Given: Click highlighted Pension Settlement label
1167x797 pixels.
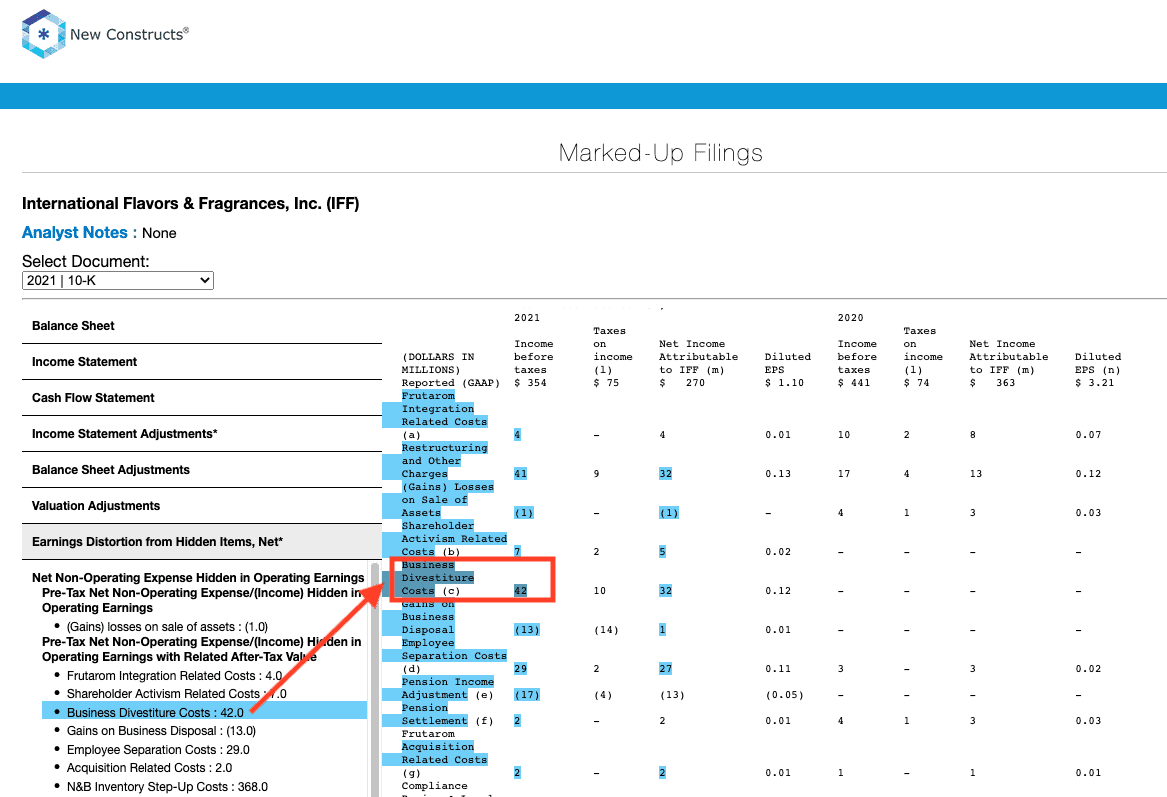Looking at the screenshot, I should point(435,714).
